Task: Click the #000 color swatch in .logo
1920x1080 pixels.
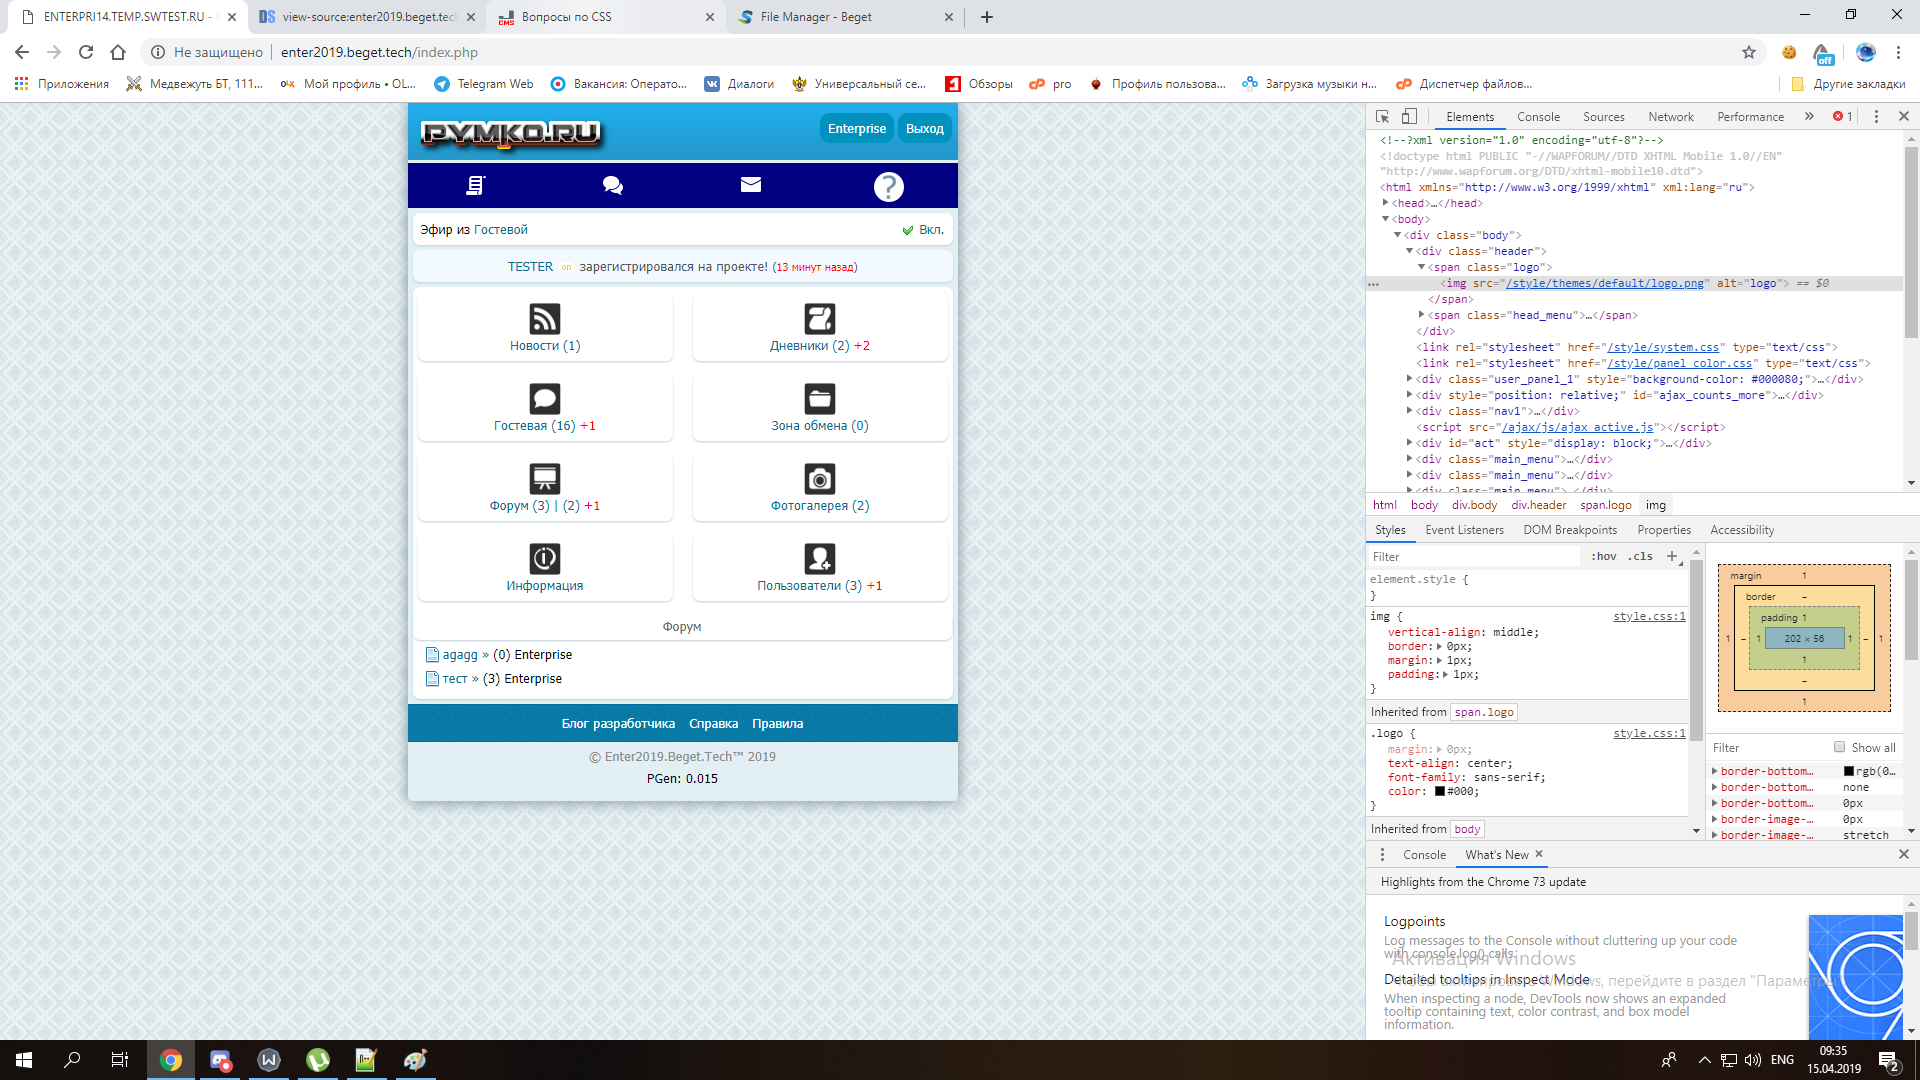Action: [x=1440, y=792]
